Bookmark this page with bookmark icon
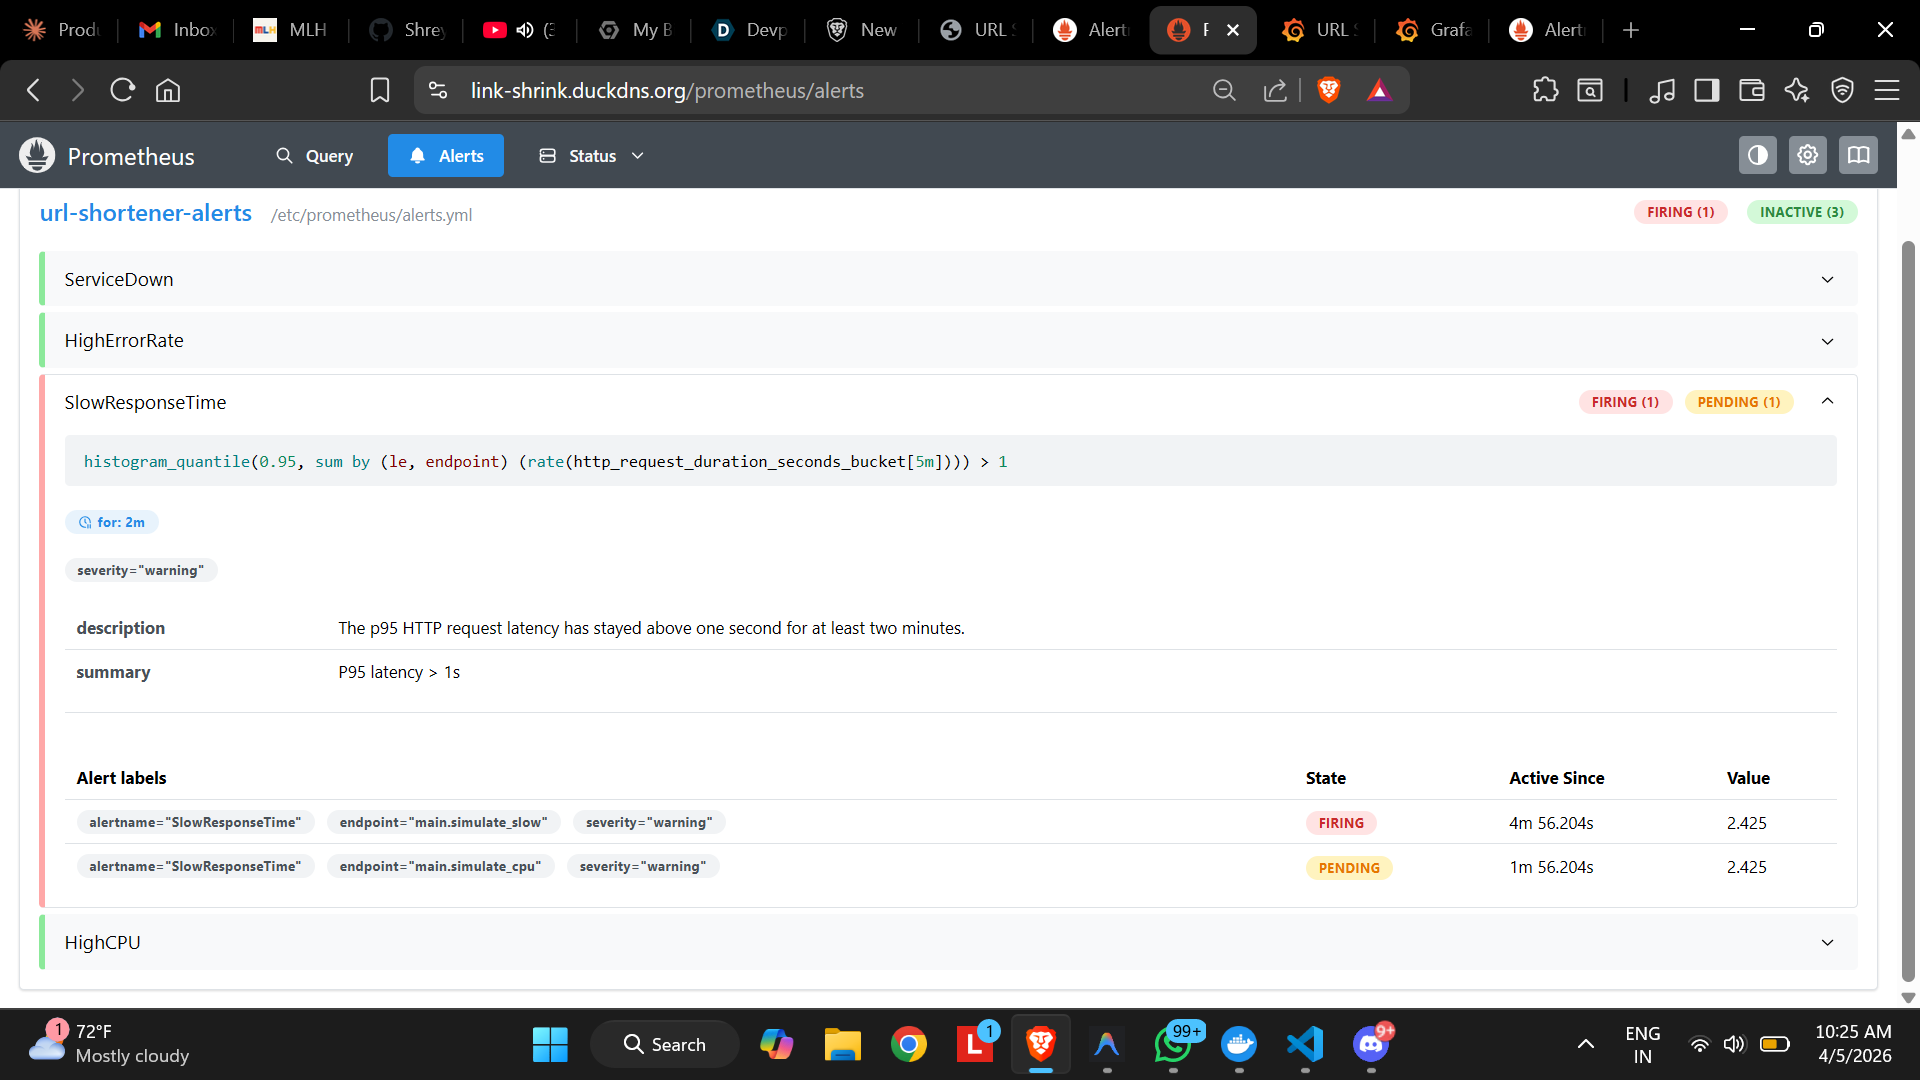The width and height of the screenshot is (1920, 1080). pos(380,91)
